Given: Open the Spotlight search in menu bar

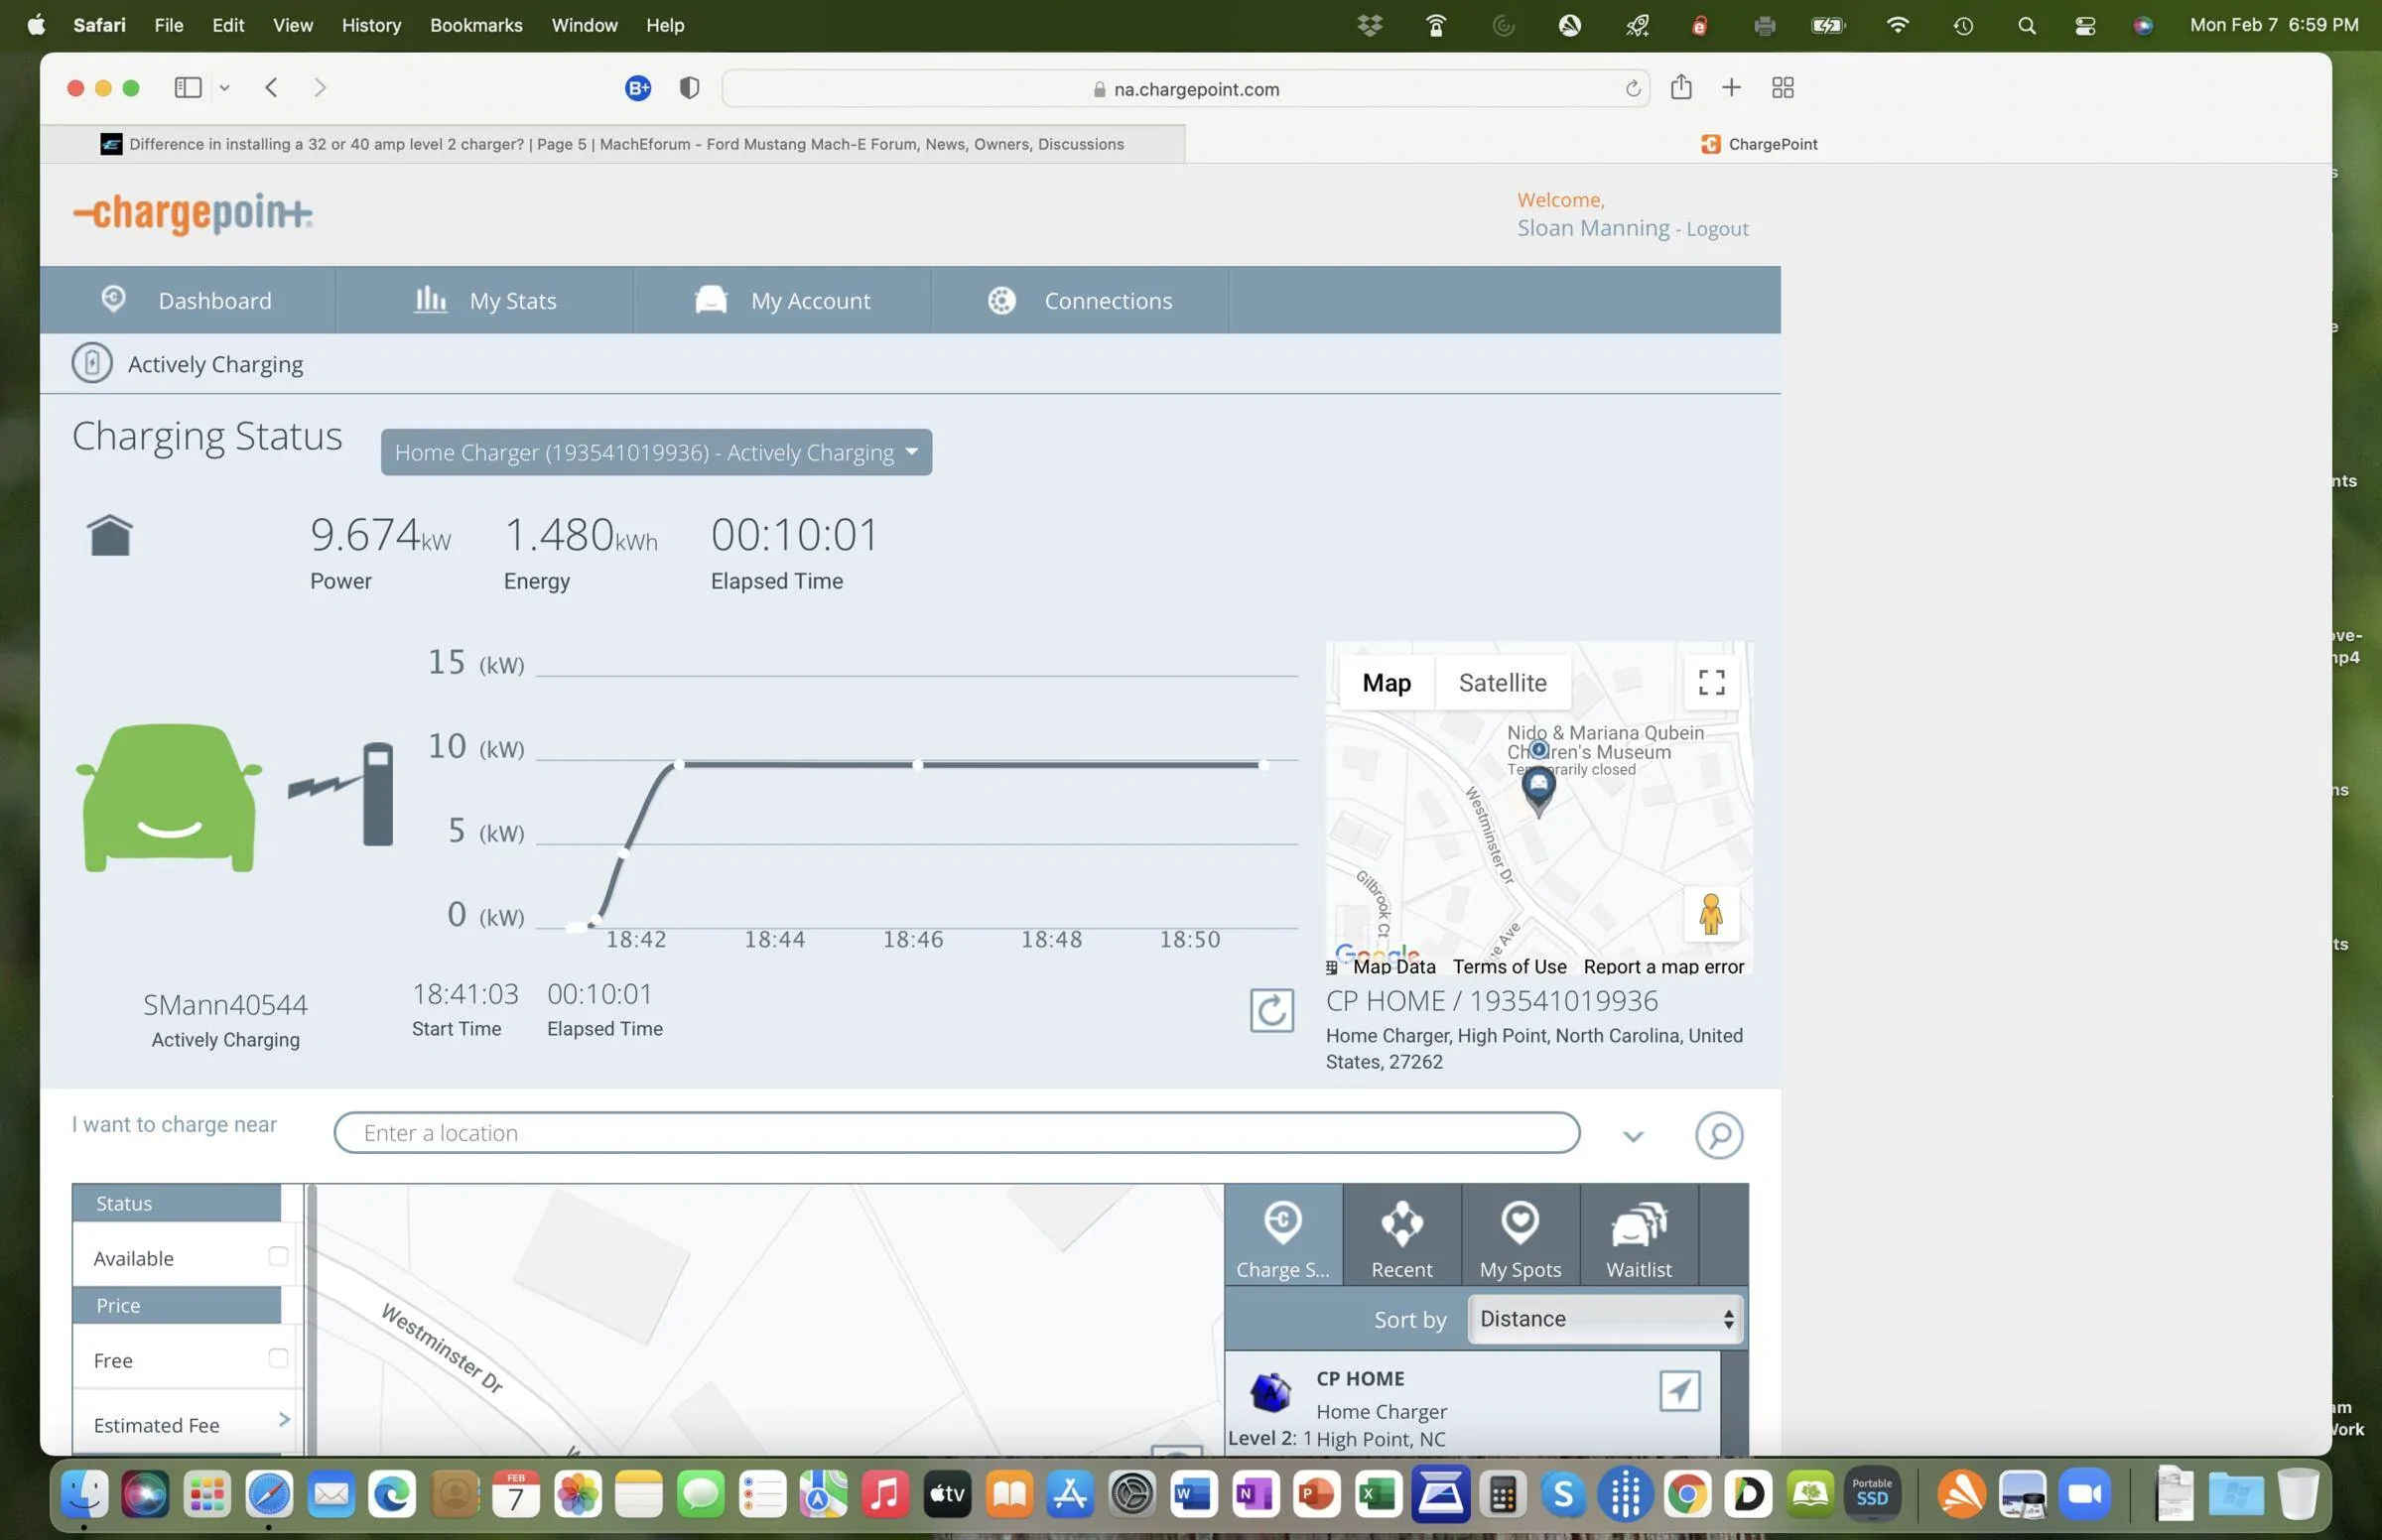Looking at the screenshot, I should (2026, 26).
